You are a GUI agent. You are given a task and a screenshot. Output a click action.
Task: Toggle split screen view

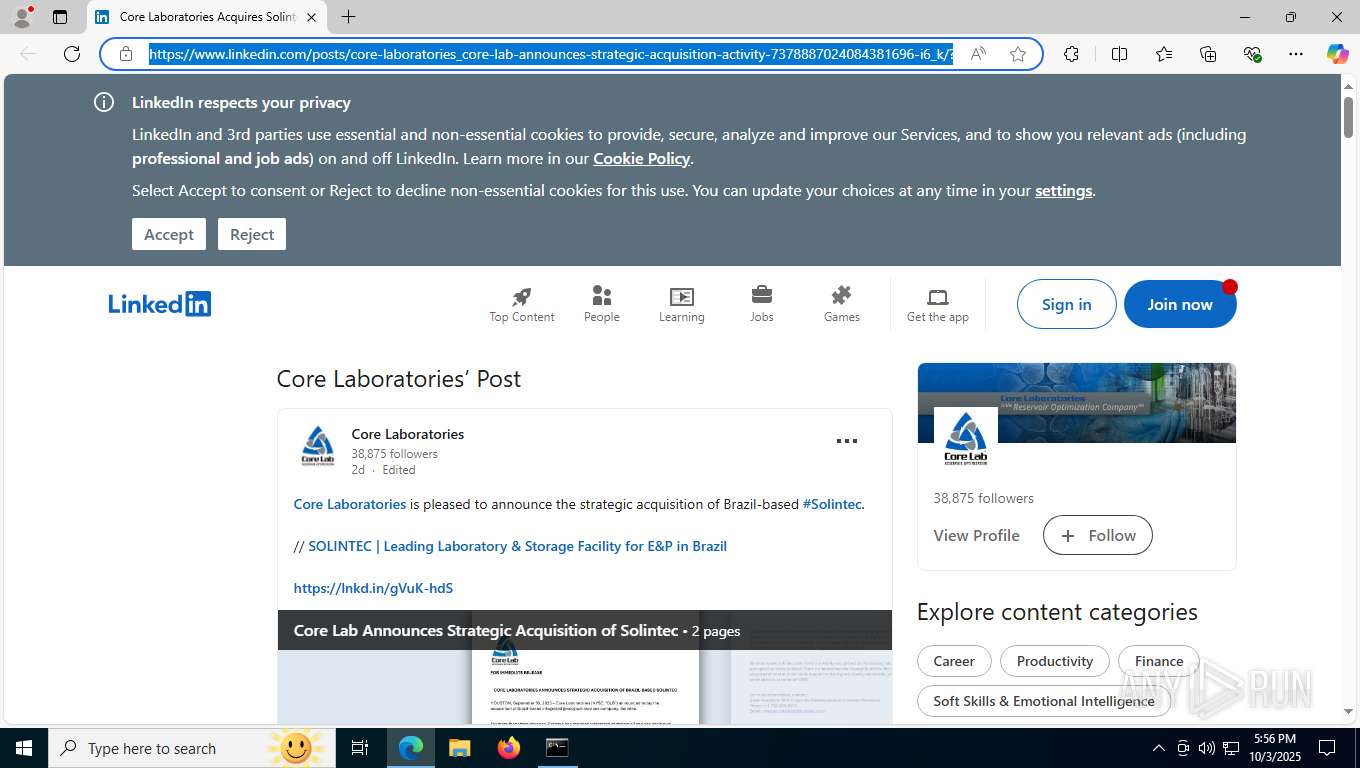click(1119, 54)
